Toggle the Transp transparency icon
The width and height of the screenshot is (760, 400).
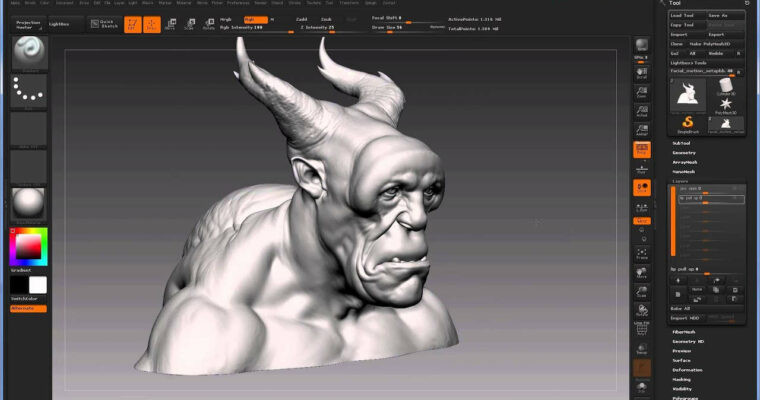click(642, 349)
